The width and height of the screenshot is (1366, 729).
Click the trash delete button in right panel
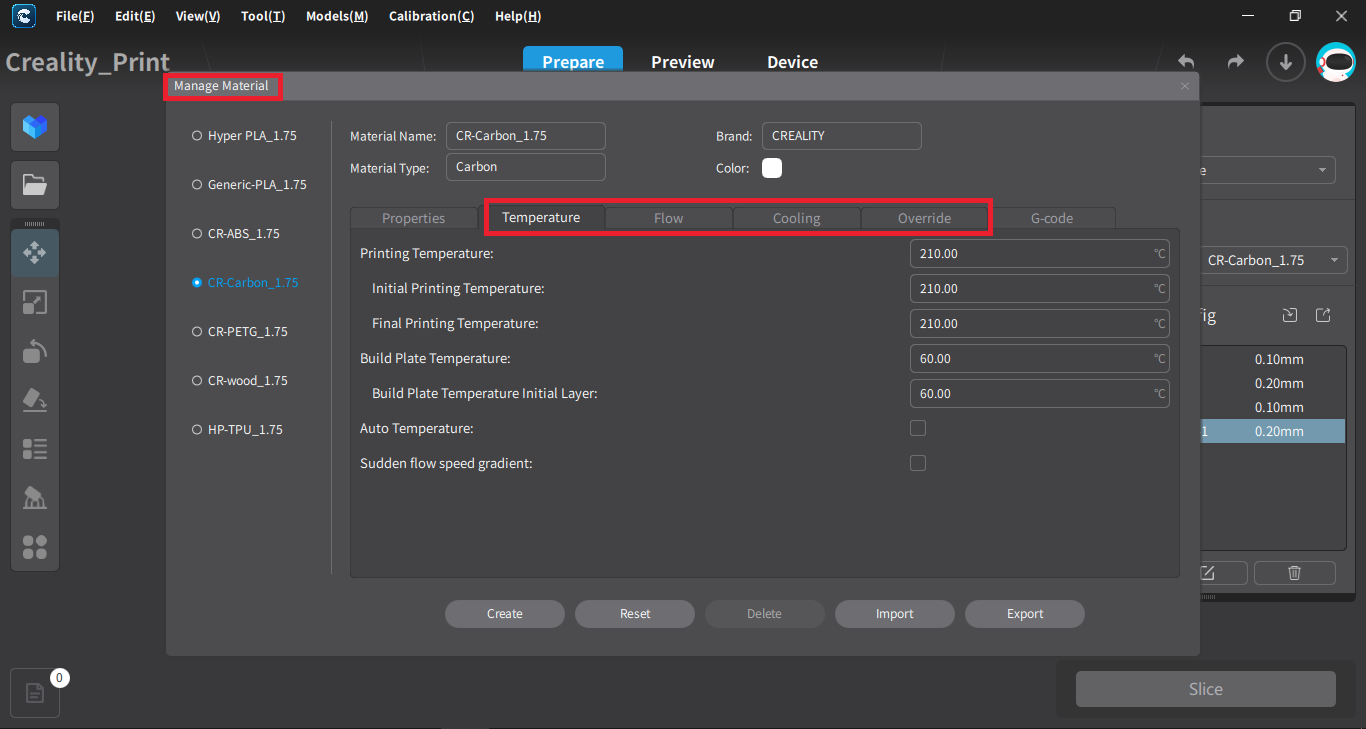(x=1295, y=573)
